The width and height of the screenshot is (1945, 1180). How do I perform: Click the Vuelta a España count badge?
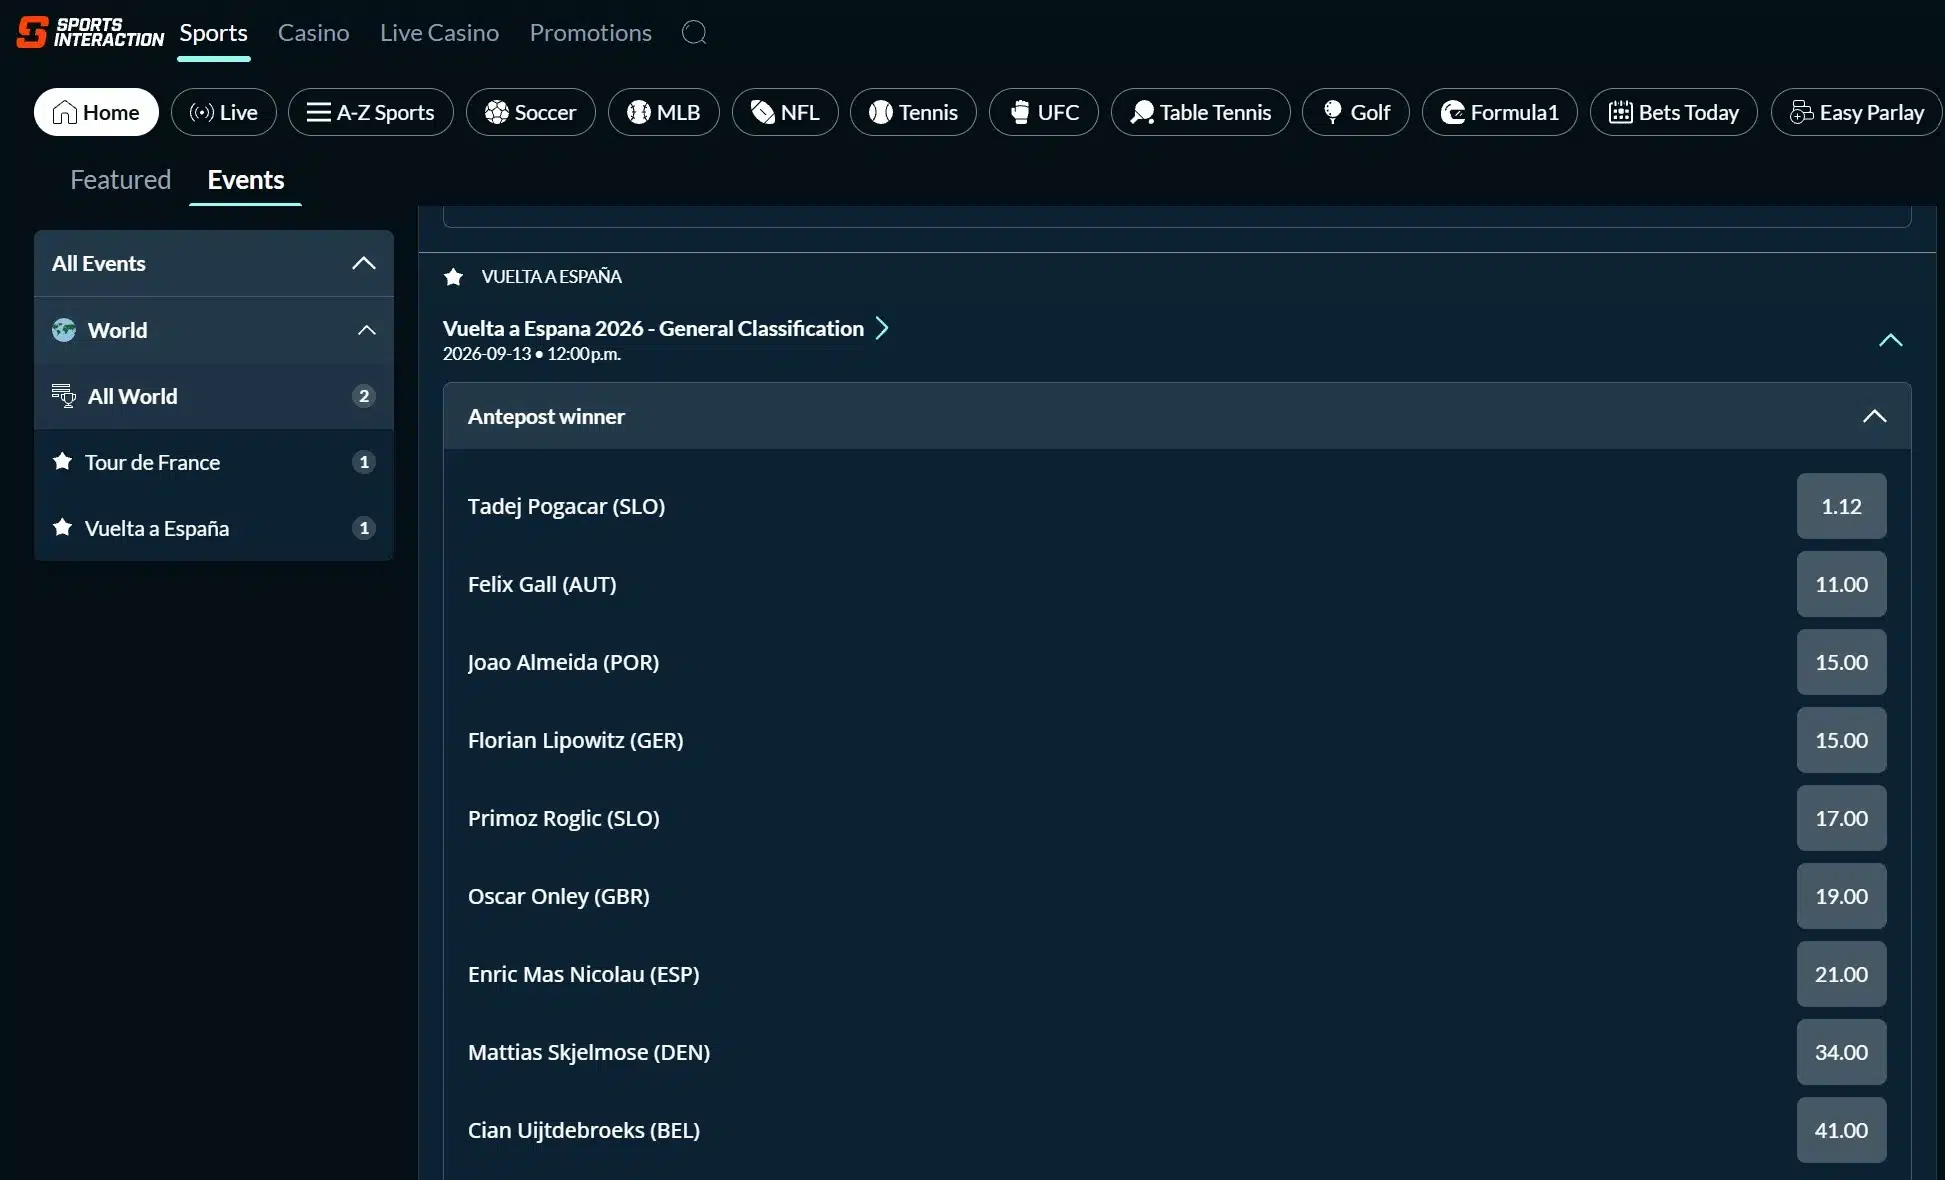(364, 528)
